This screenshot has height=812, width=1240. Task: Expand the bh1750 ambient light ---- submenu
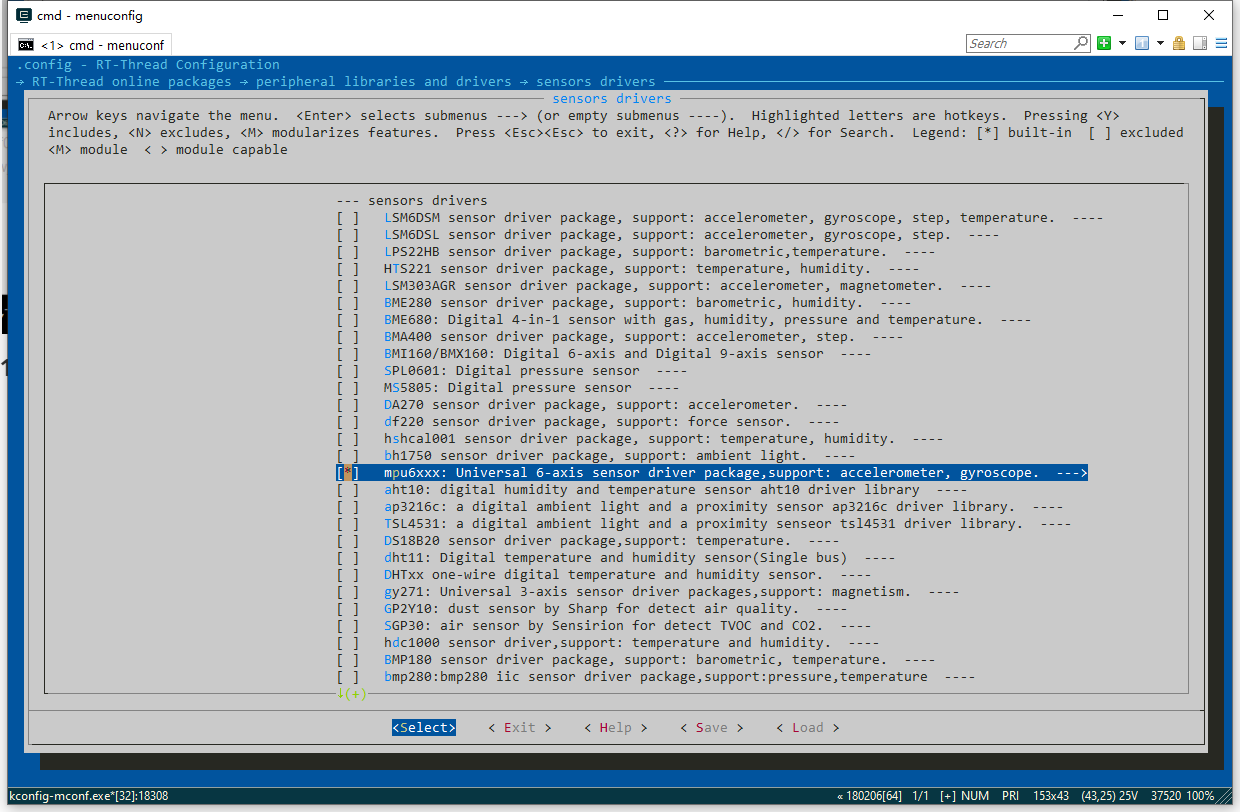pos(840,456)
